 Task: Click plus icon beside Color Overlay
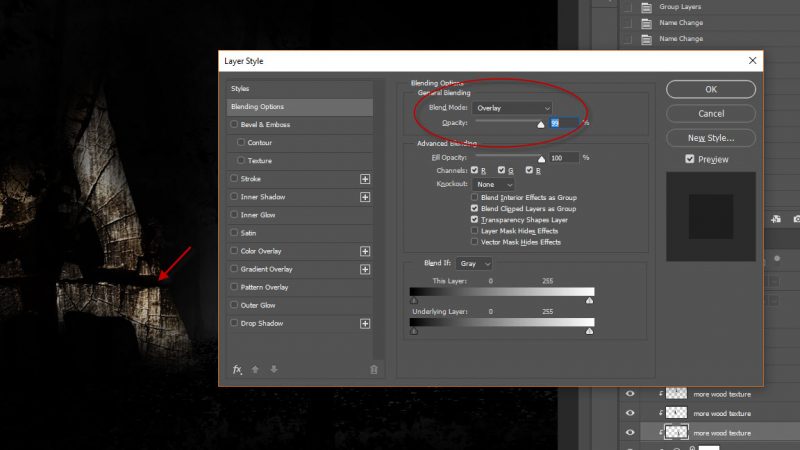pos(365,251)
